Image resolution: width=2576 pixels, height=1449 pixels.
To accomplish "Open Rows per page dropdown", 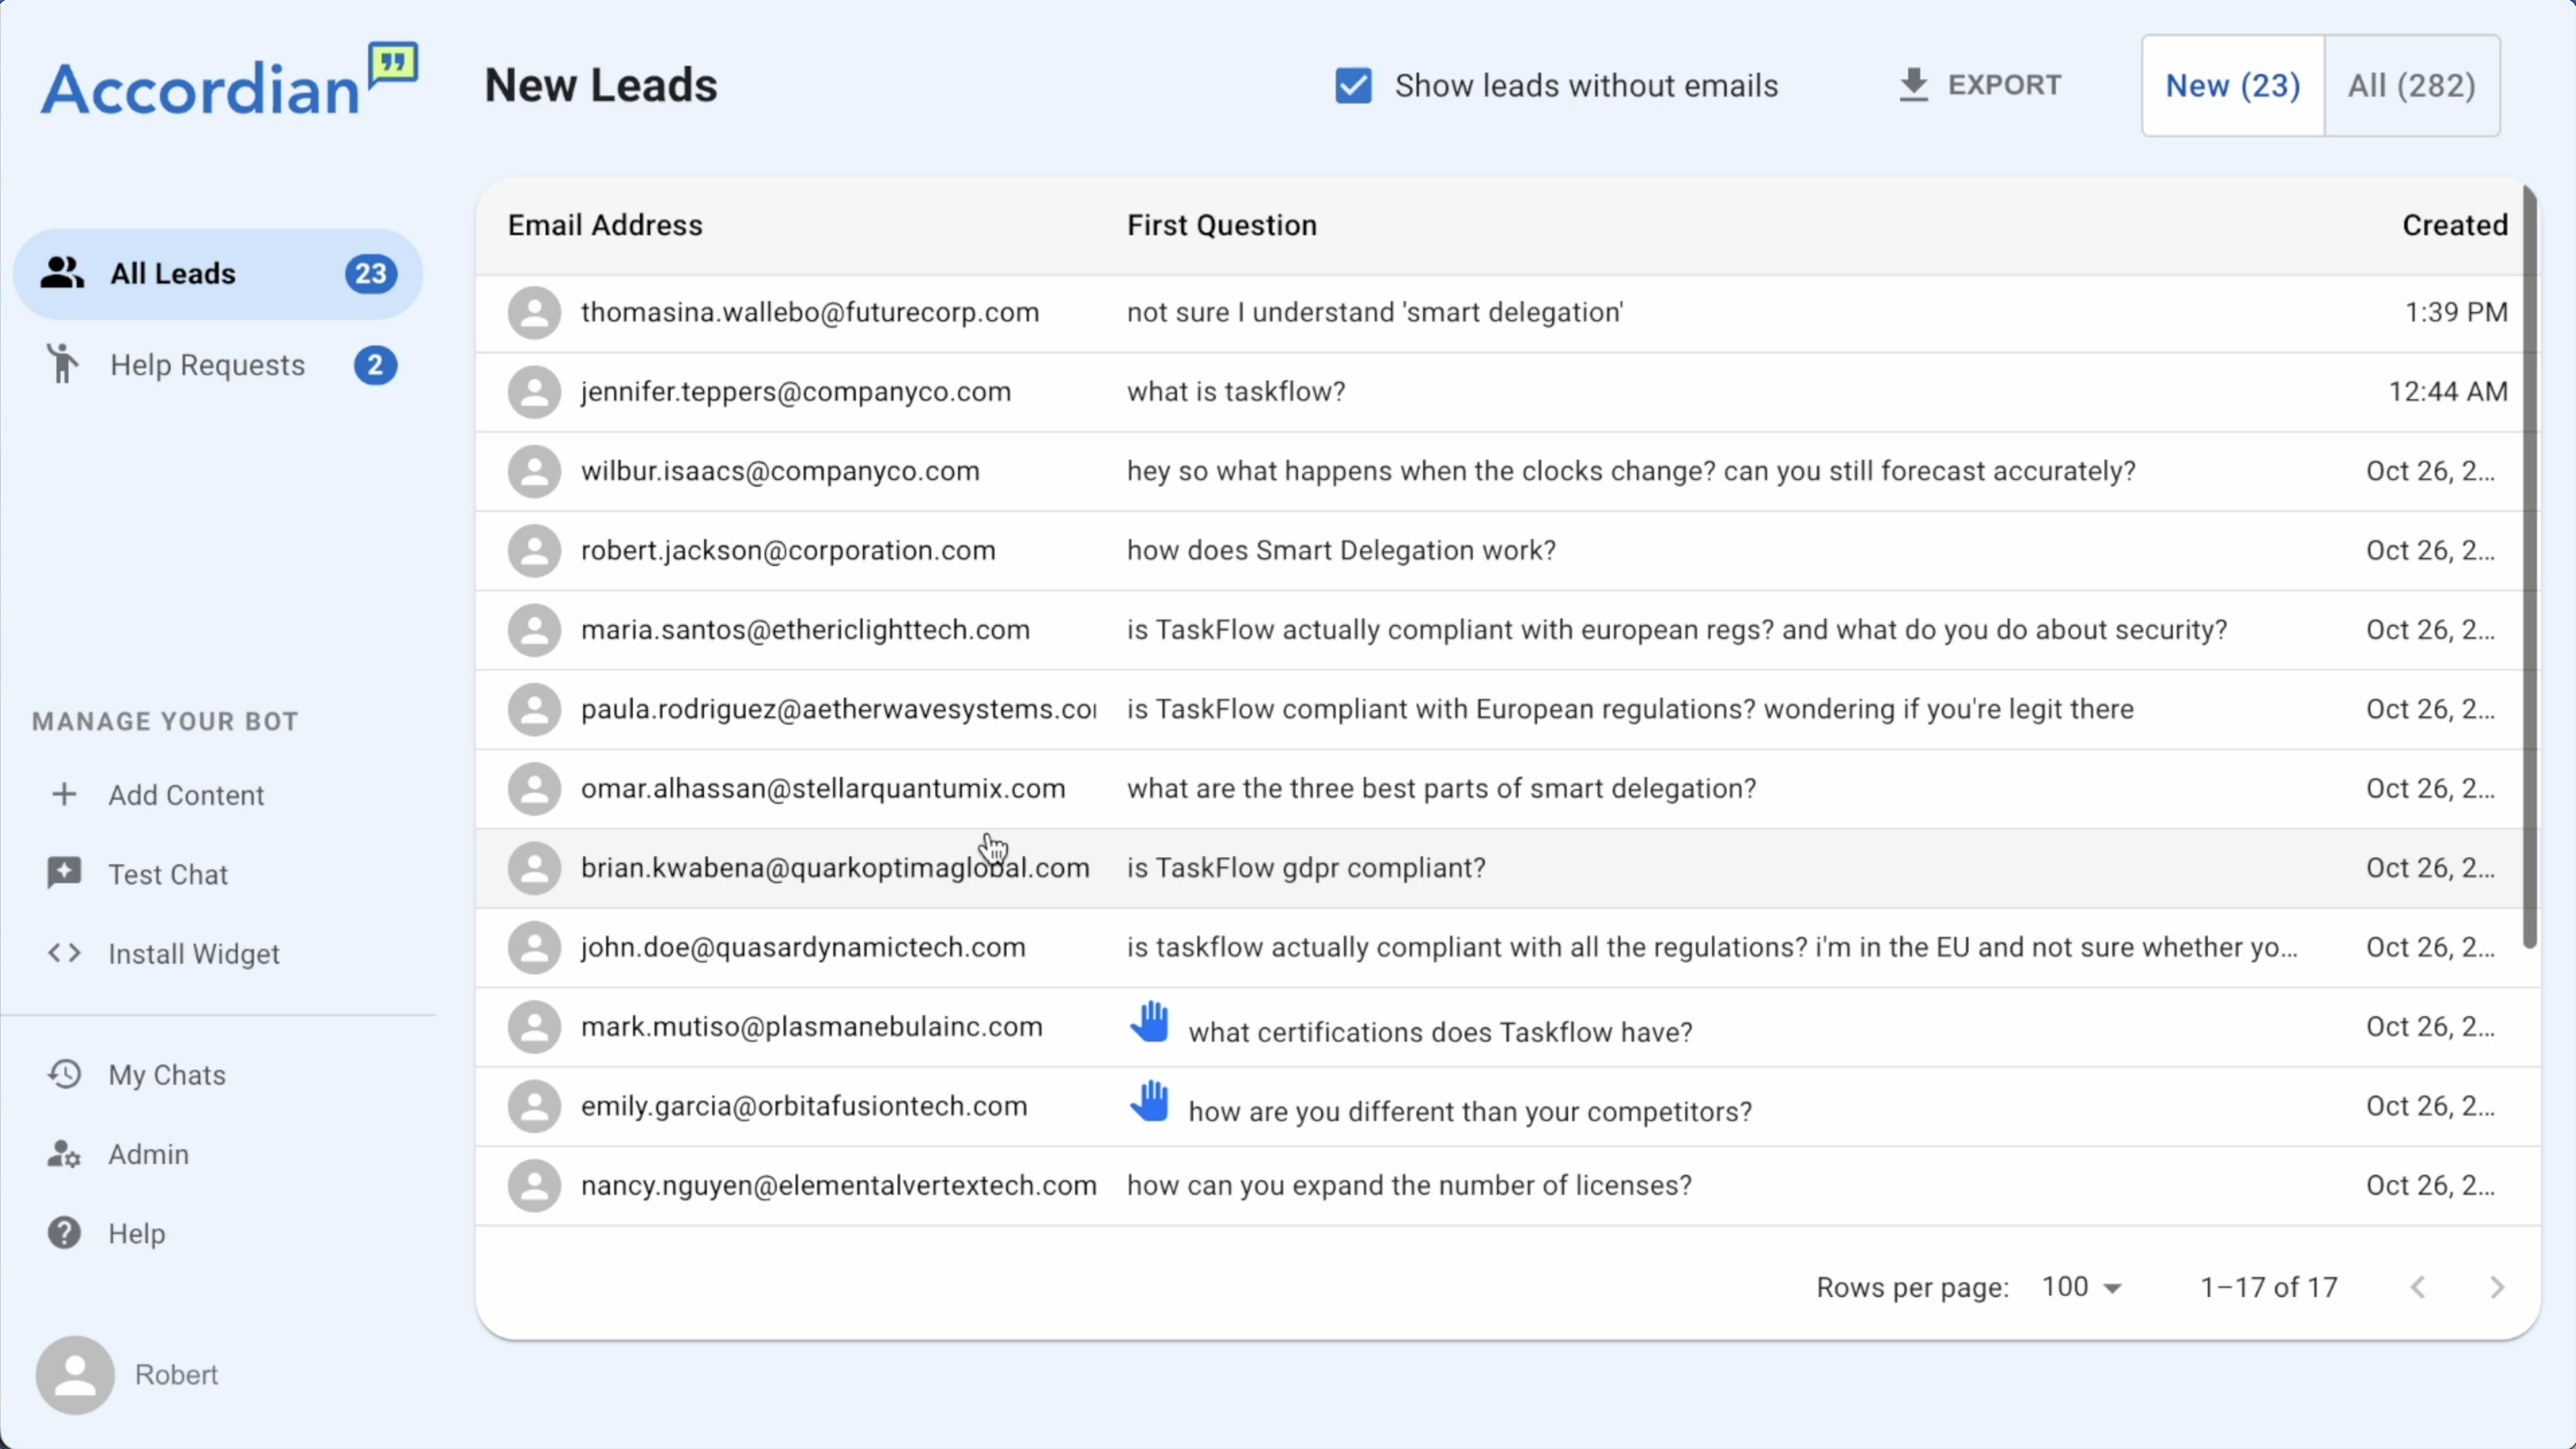I will point(2082,1287).
